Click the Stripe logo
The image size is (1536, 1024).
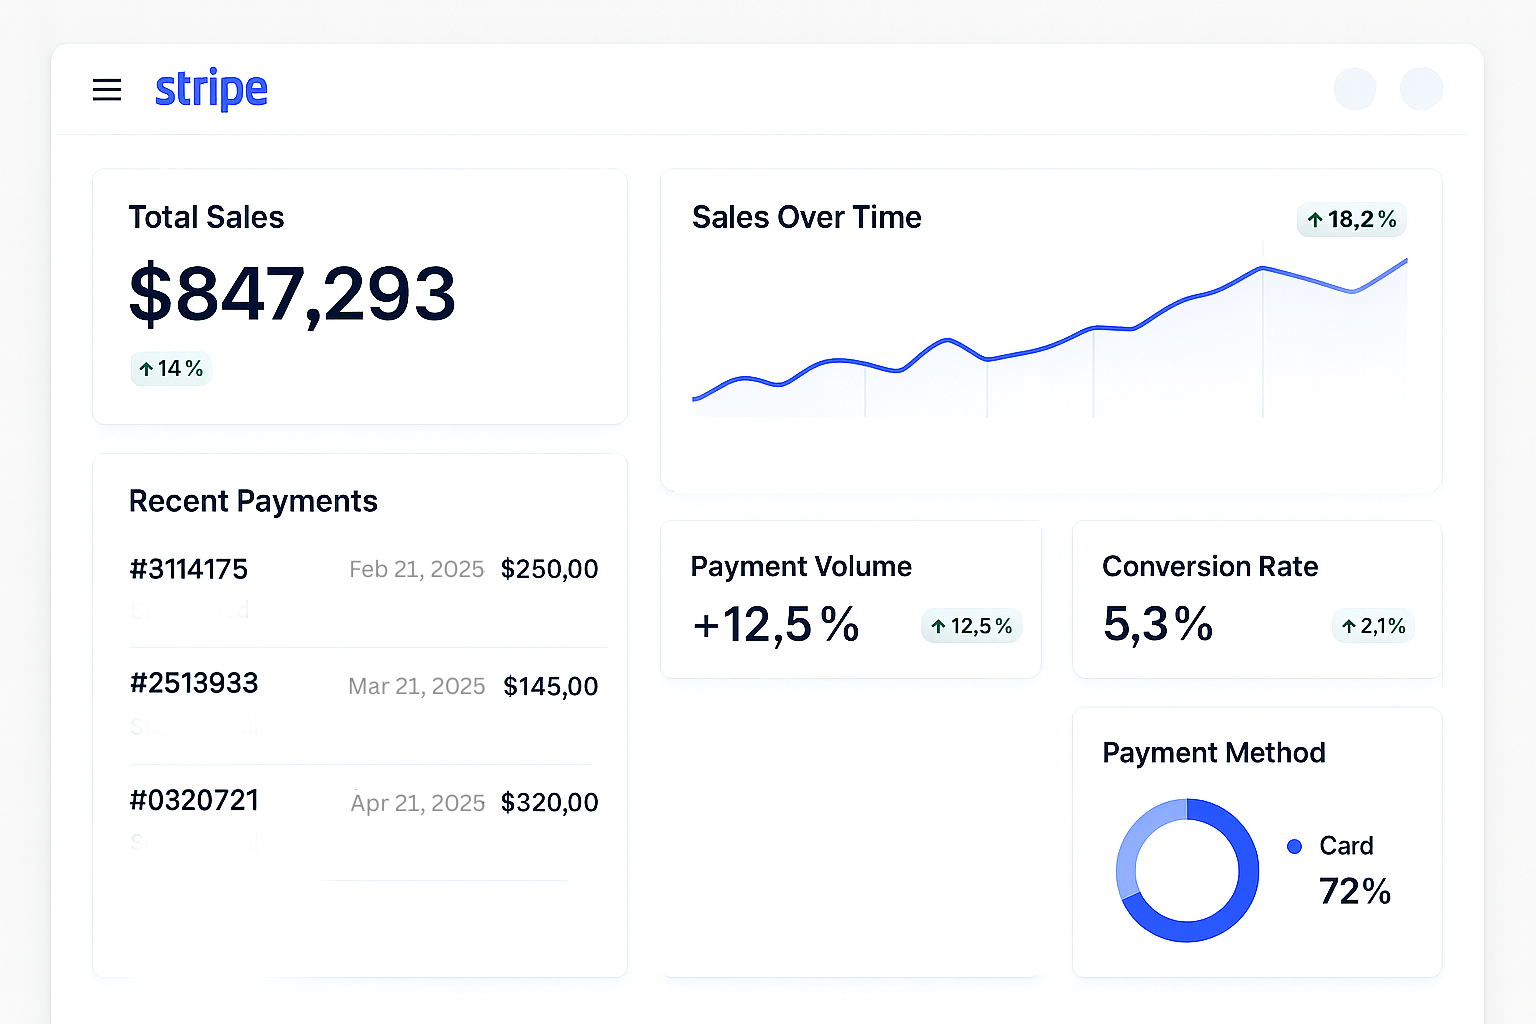(x=211, y=90)
